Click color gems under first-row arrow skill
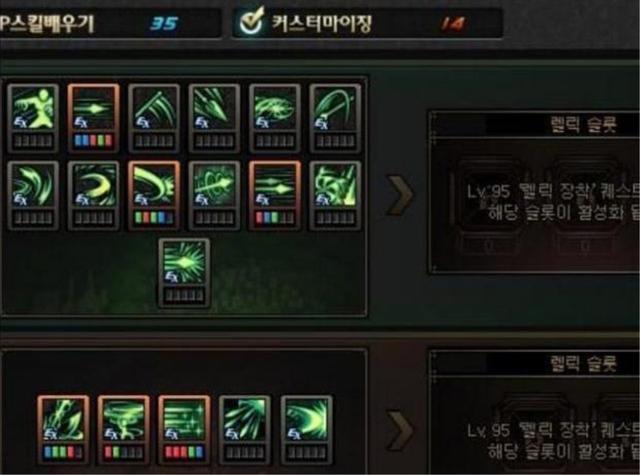Viewport: 640px width, 475px height. 93,141
